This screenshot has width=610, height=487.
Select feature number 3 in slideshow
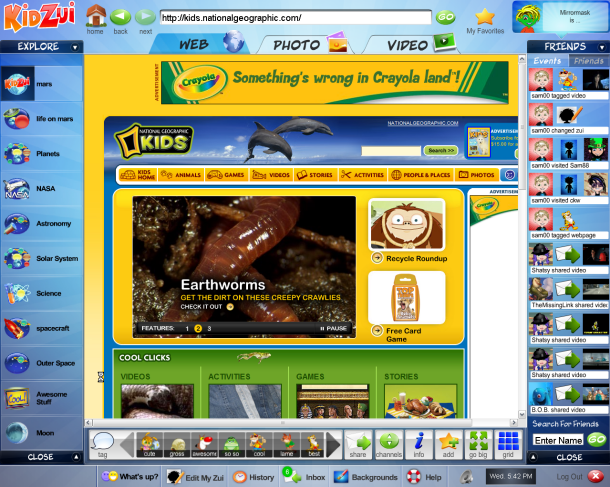point(209,329)
